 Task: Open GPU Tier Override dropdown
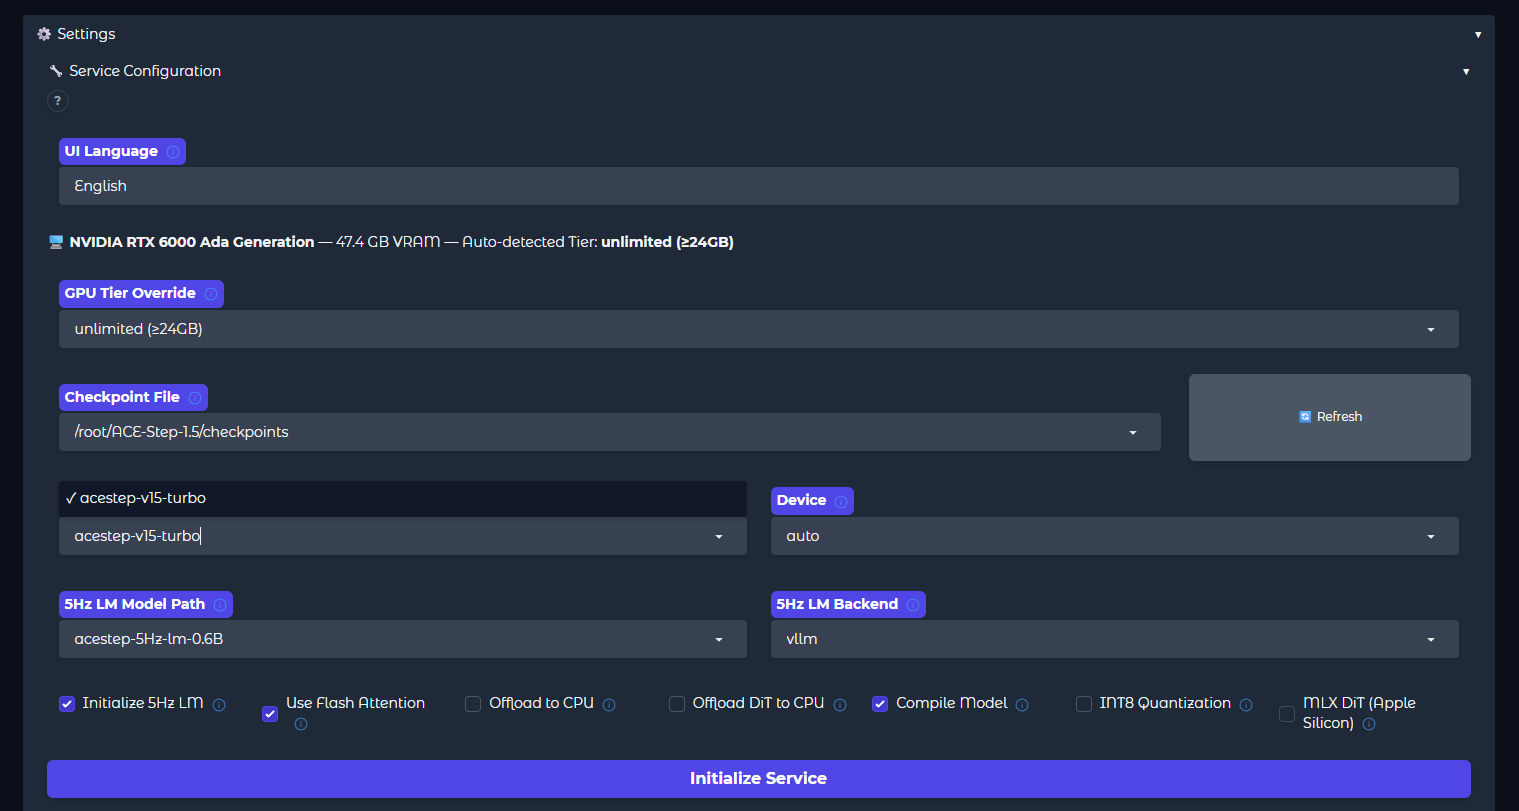759,329
